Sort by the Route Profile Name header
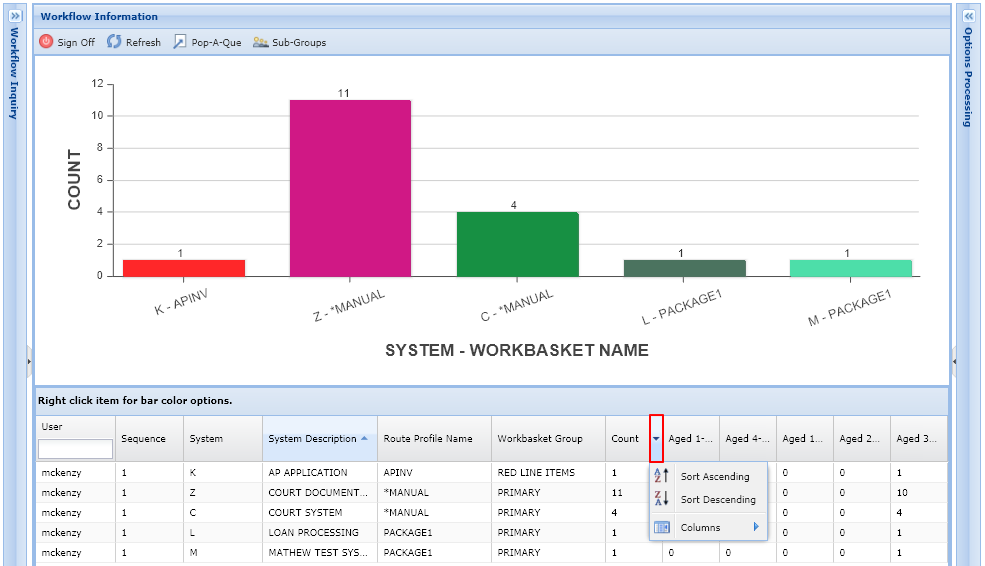This screenshot has height=566, width=985. tap(435, 438)
